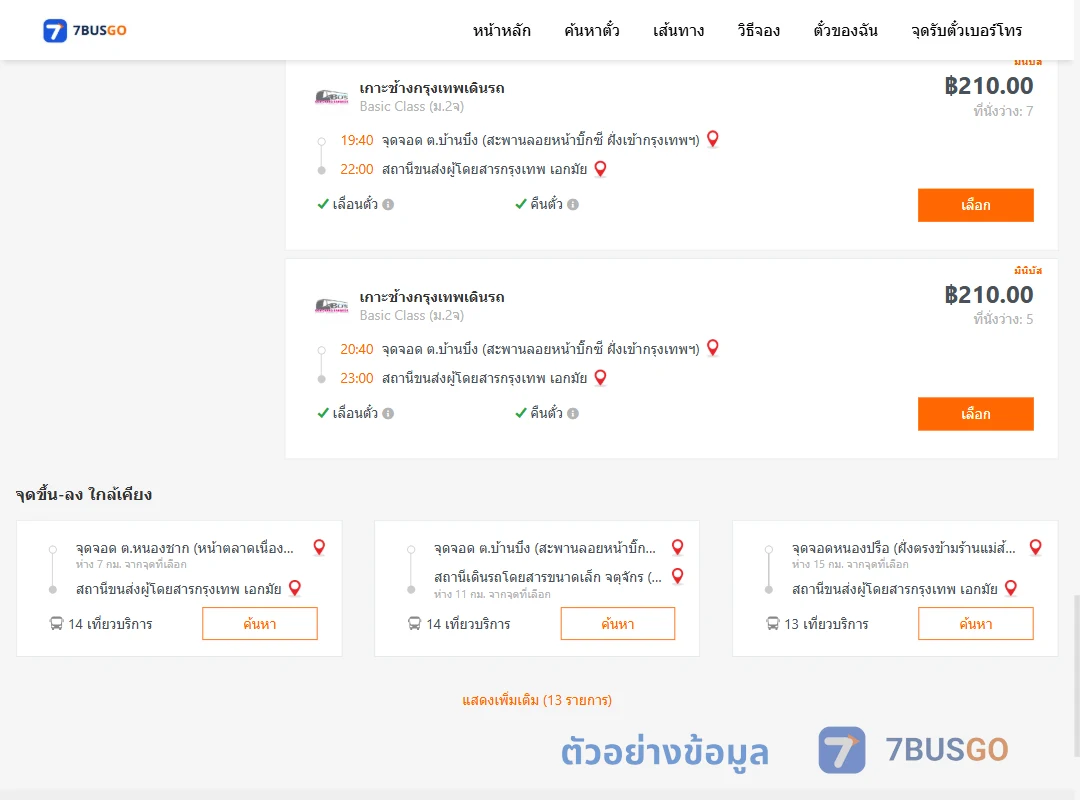
Task: Click คืนตั๋ว label on 20:40 trip
Action: [x=546, y=413]
